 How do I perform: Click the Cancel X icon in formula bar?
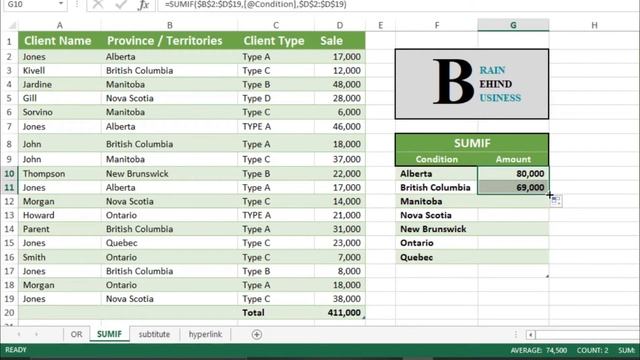coord(98,4)
